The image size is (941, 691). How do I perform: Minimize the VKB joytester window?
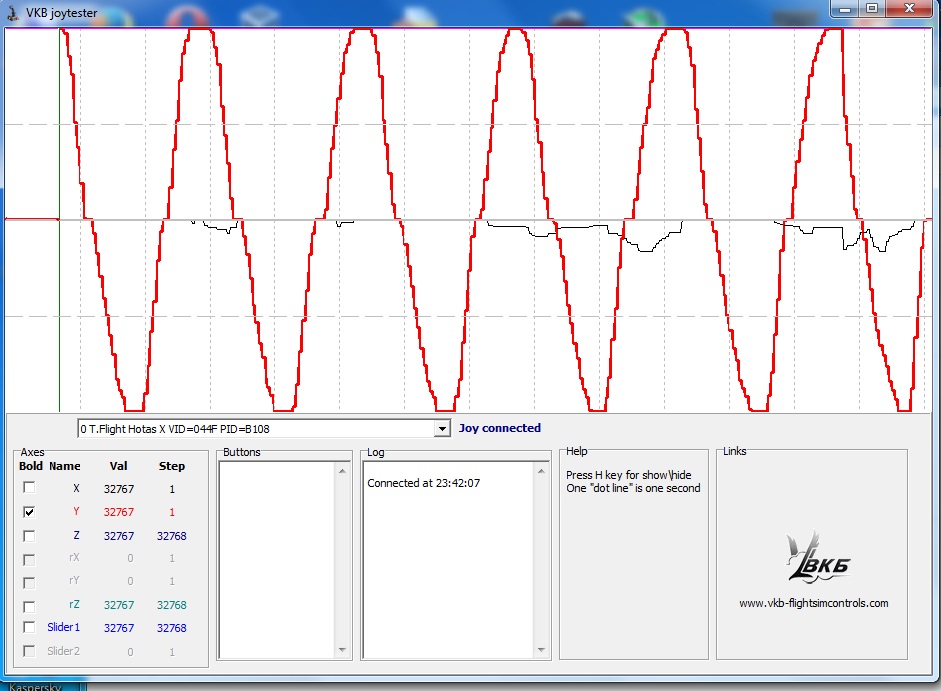coord(845,8)
